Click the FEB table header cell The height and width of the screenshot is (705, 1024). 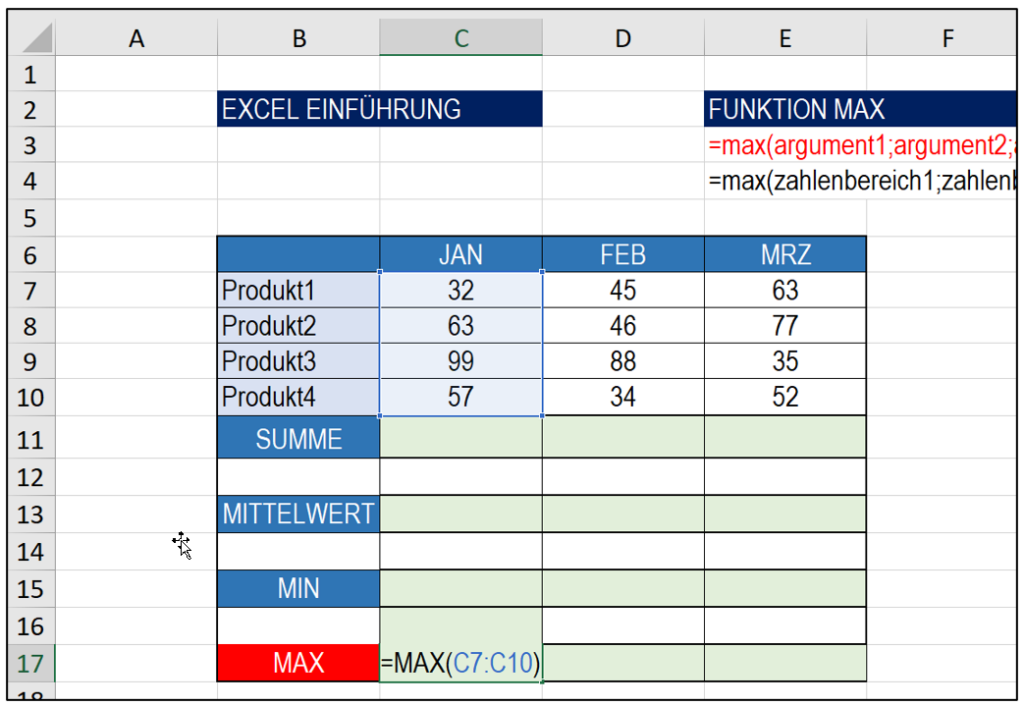click(623, 255)
